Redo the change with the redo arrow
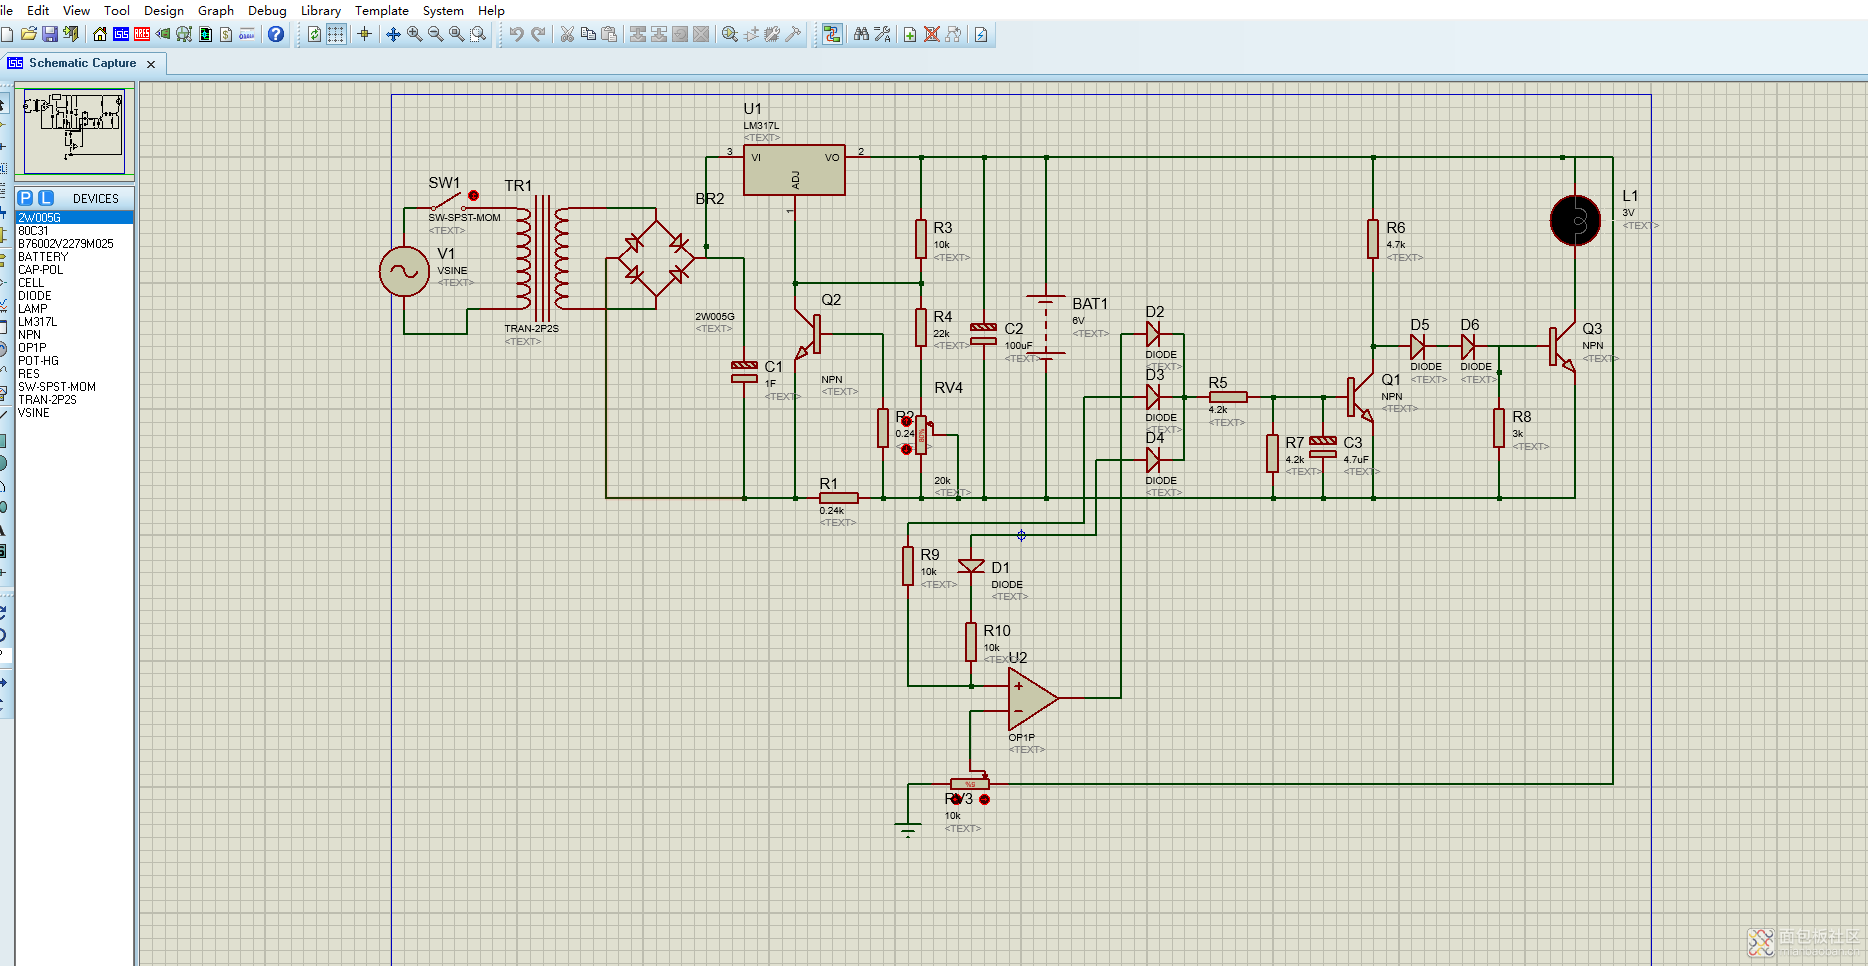Viewport: 1868px width, 966px height. tap(538, 34)
